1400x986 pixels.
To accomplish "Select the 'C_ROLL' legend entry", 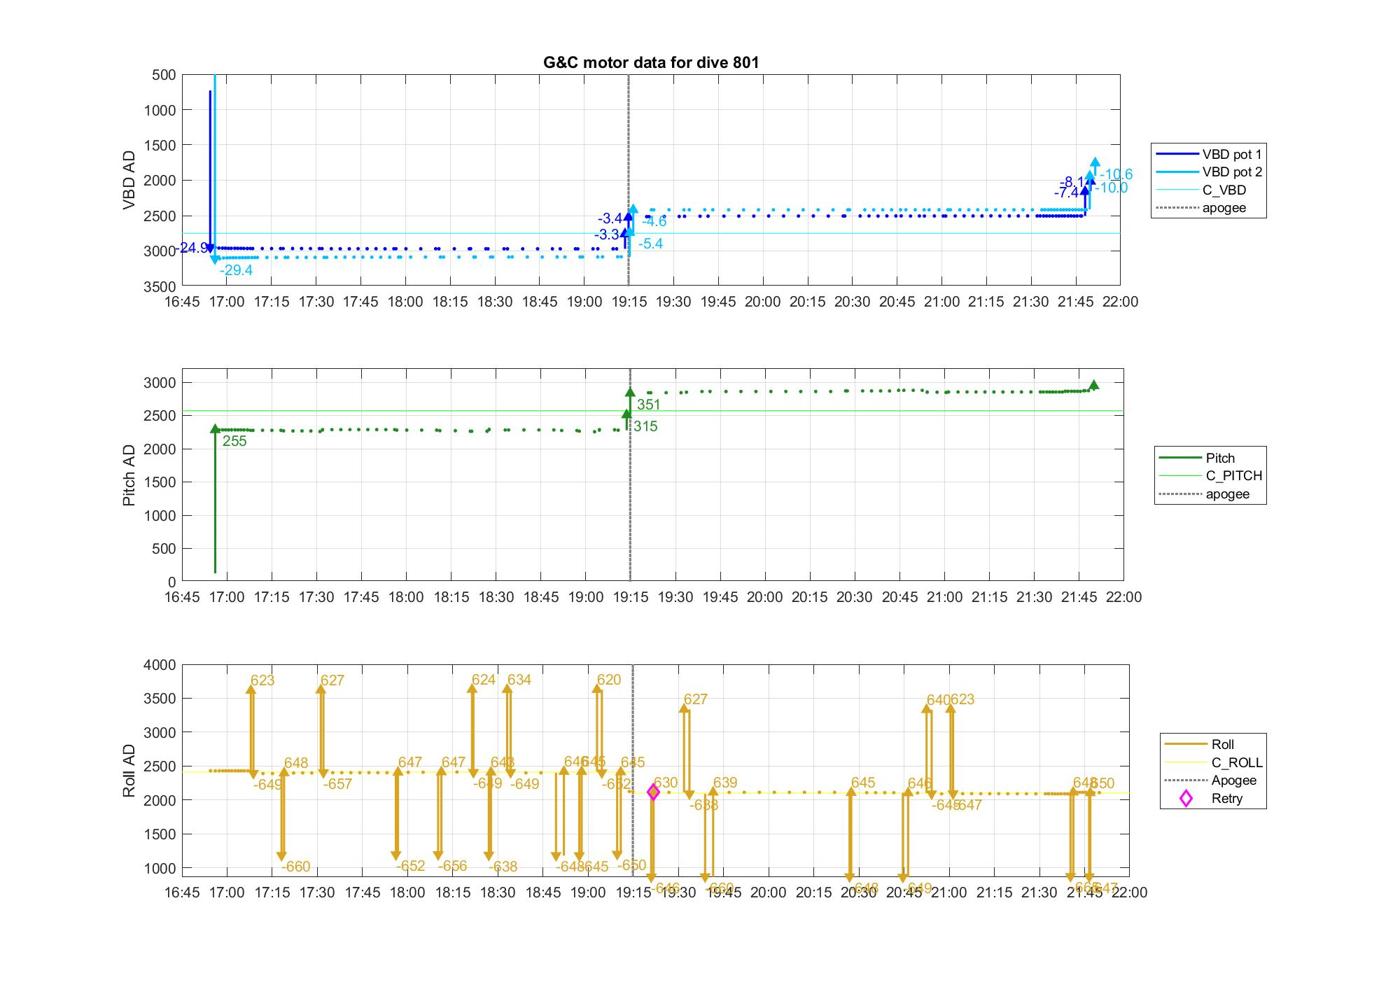I will (x=1214, y=762).
